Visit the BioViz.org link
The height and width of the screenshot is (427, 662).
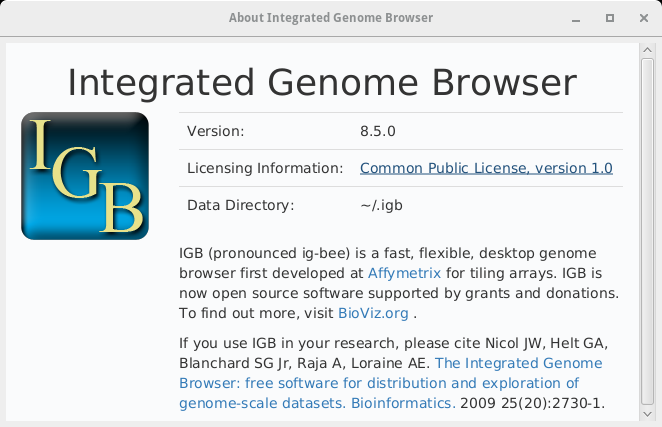(373, 314)
